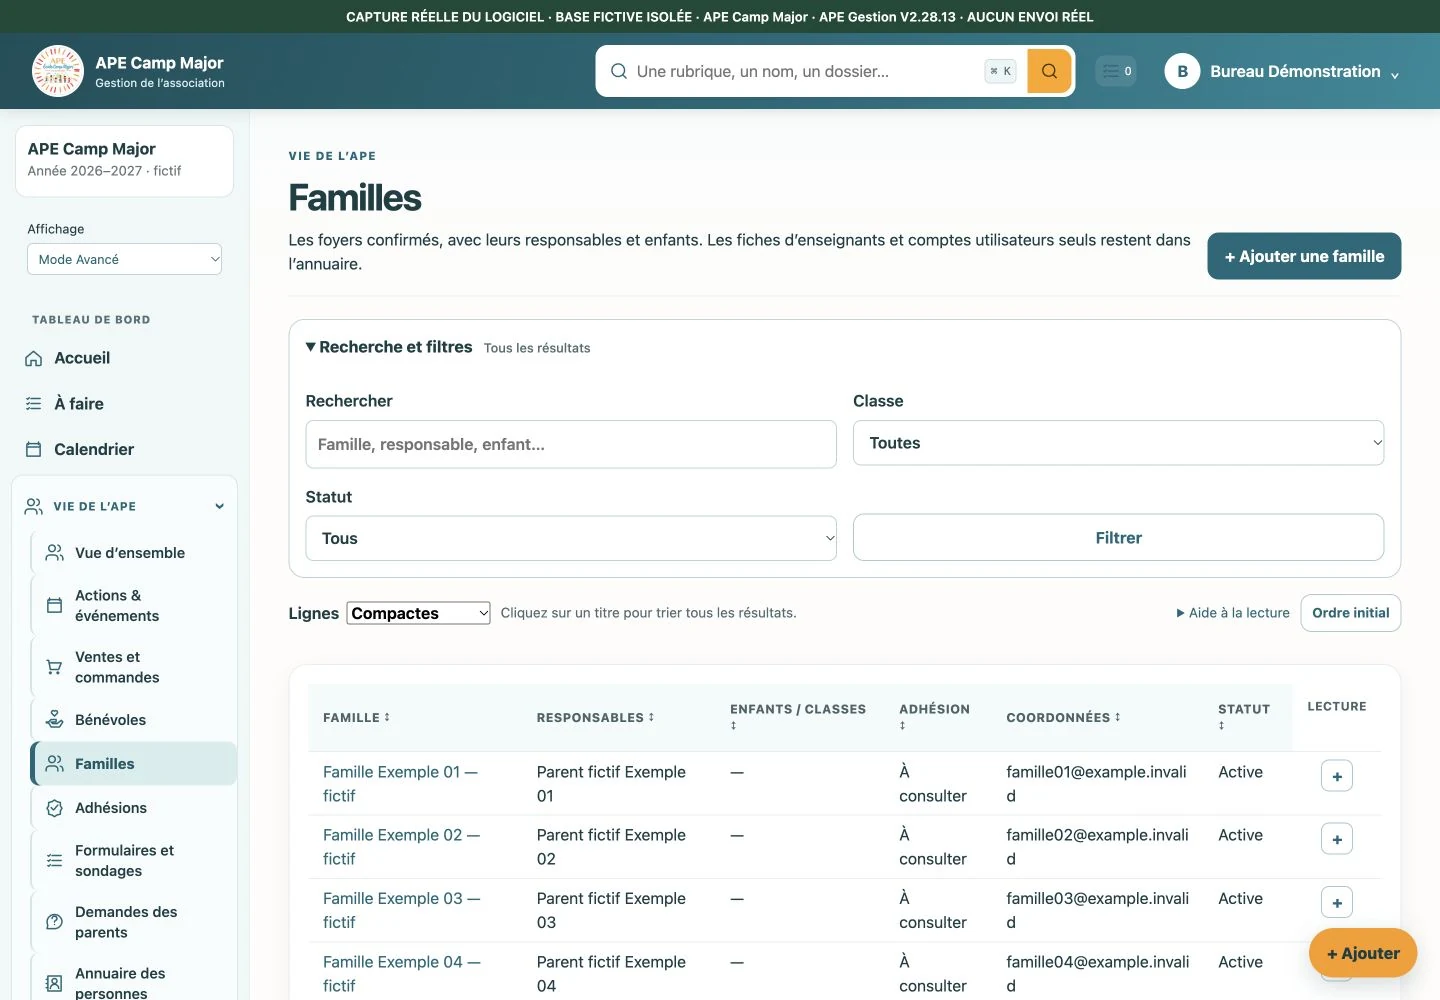The height and width of the screenshot is (1000, 1440).
Task: Click the Calendrier calendar icon
Action: tap(33, 450)
